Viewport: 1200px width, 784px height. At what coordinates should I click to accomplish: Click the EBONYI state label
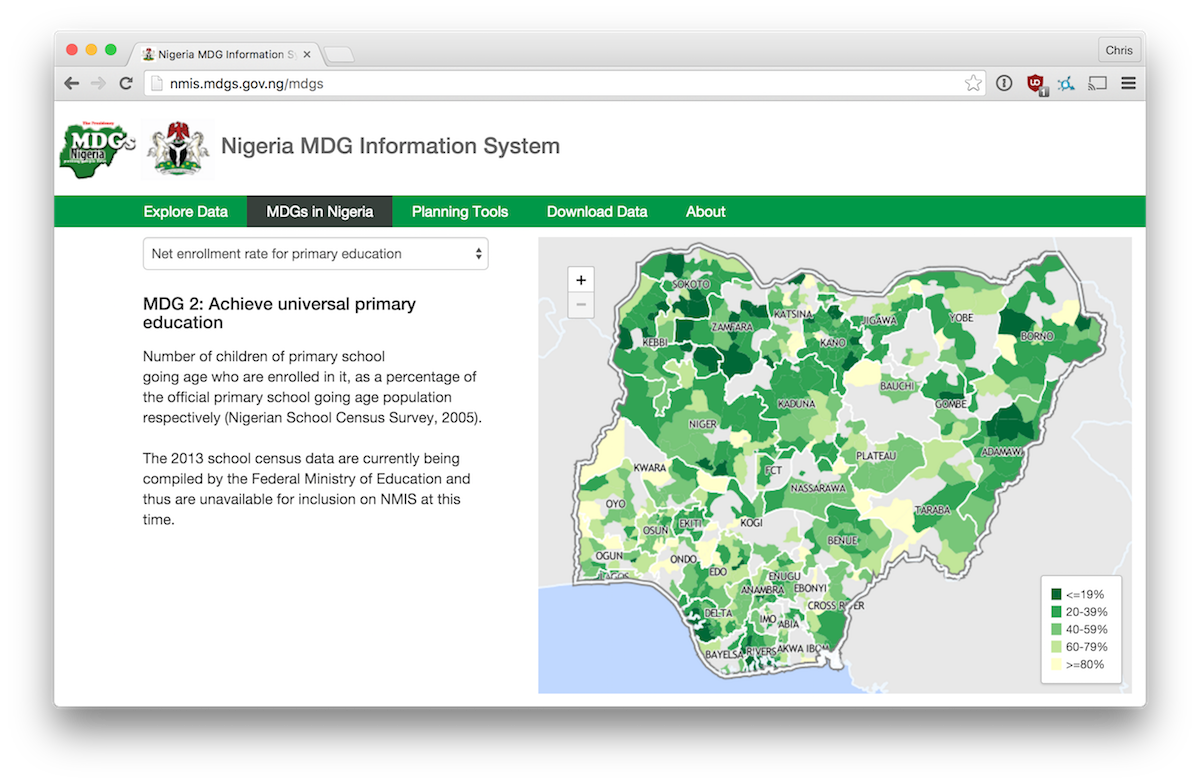810,589
